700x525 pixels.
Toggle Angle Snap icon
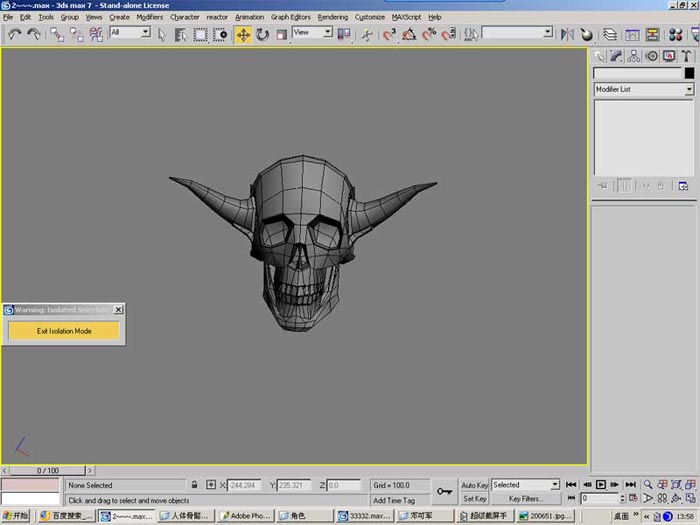coord(409,34)
